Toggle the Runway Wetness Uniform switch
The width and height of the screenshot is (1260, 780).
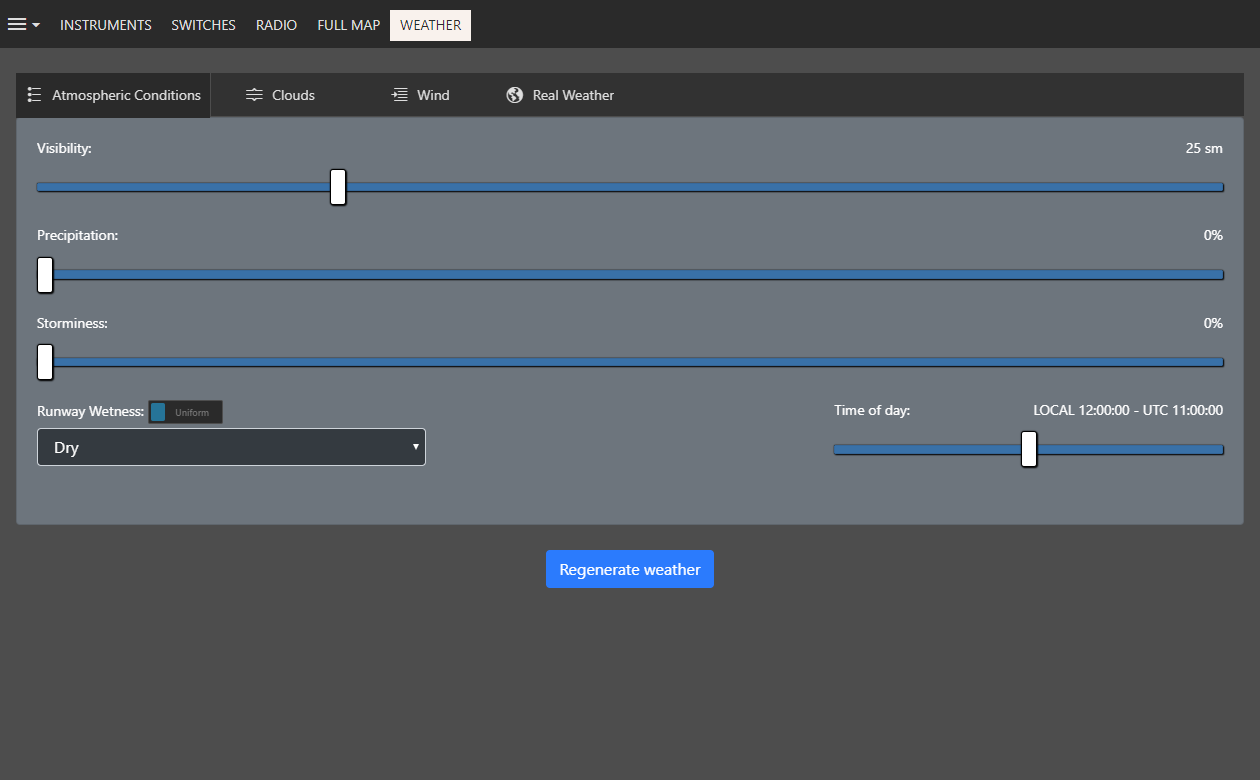click(186, 412)
